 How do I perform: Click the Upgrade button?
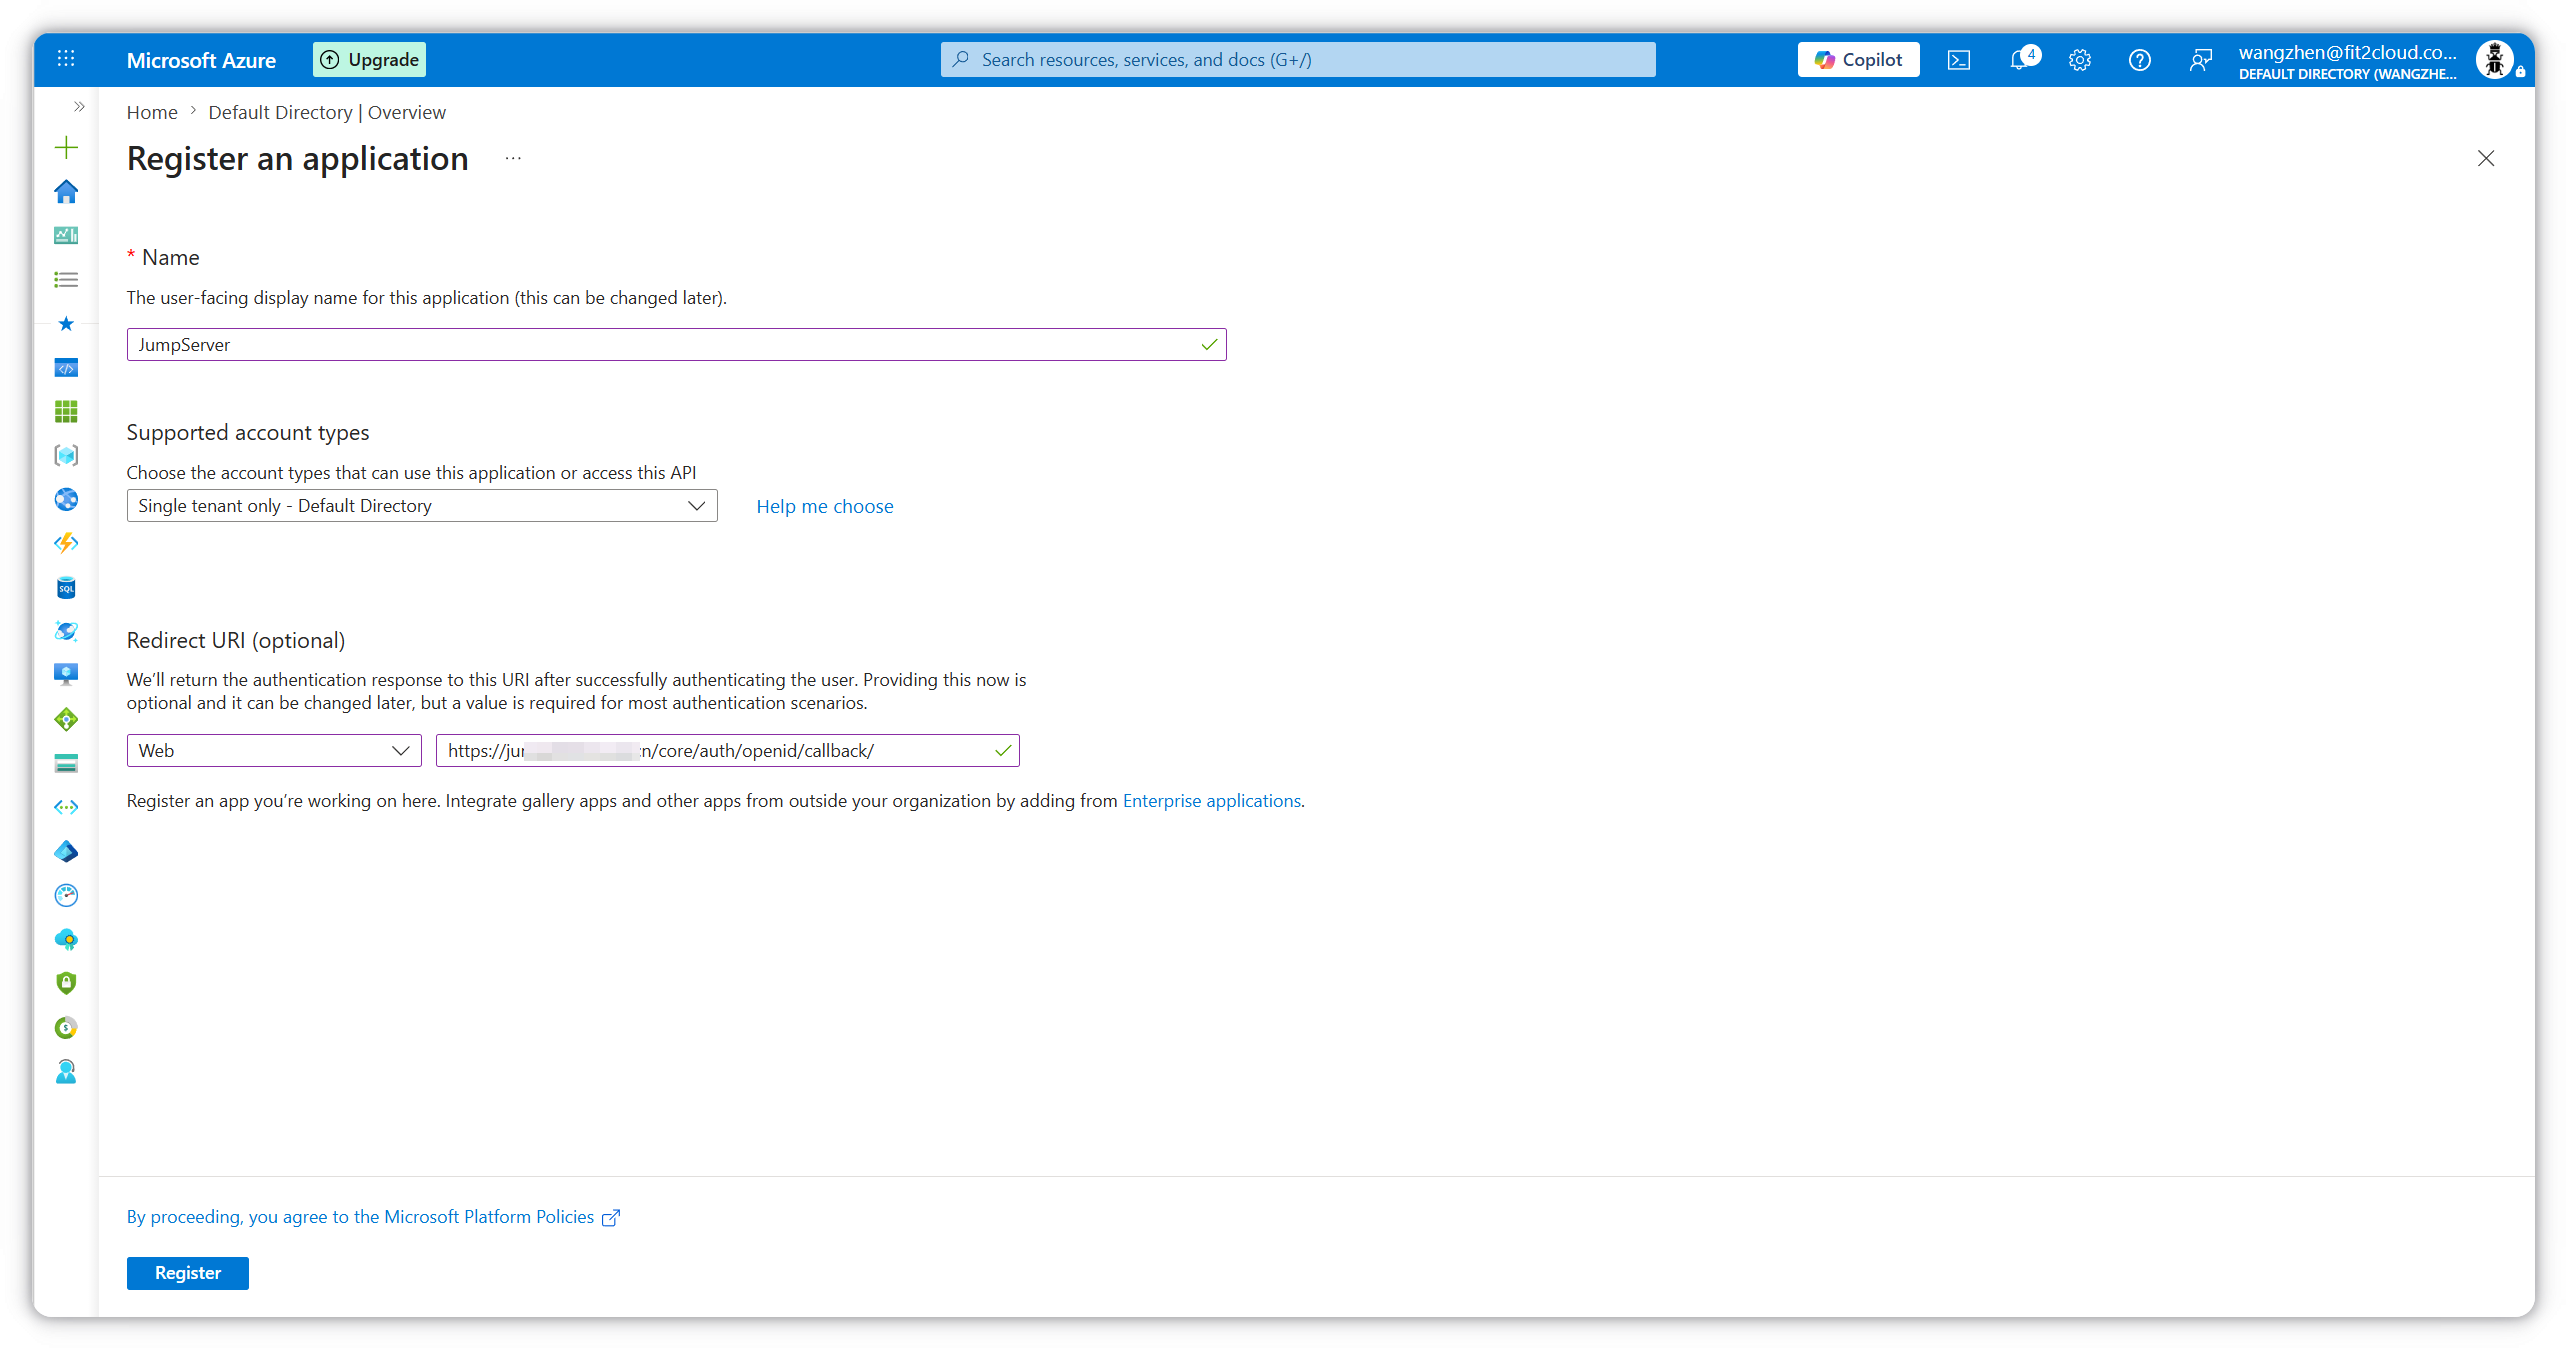(369, 60)
